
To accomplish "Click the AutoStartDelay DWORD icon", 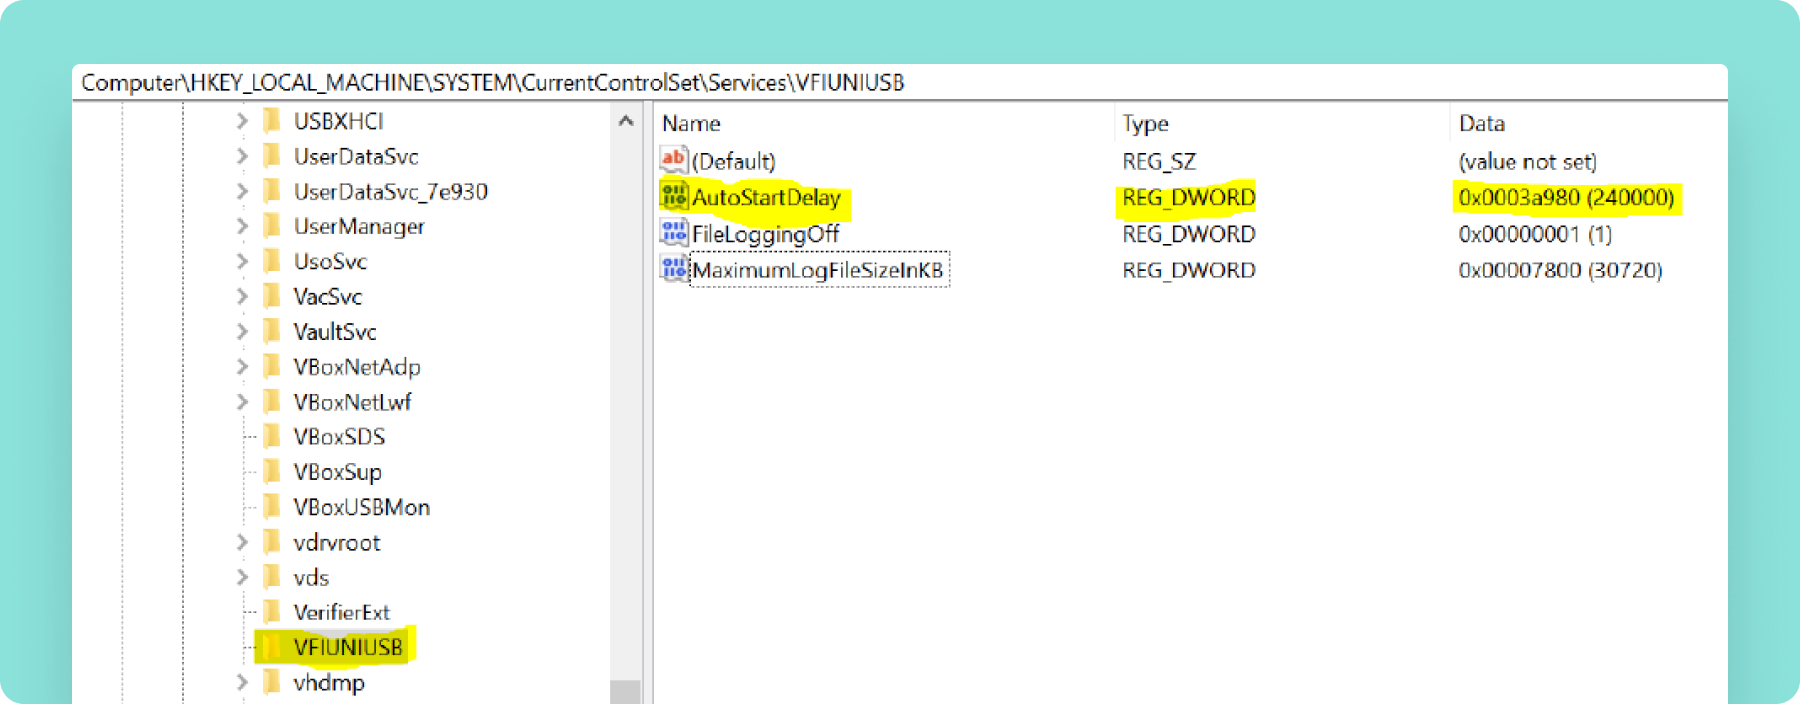I will pos(674,196).
